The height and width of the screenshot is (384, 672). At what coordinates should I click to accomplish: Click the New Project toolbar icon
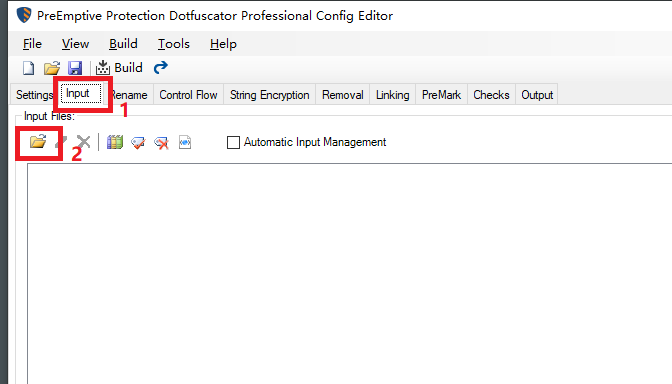coord(29,68)
